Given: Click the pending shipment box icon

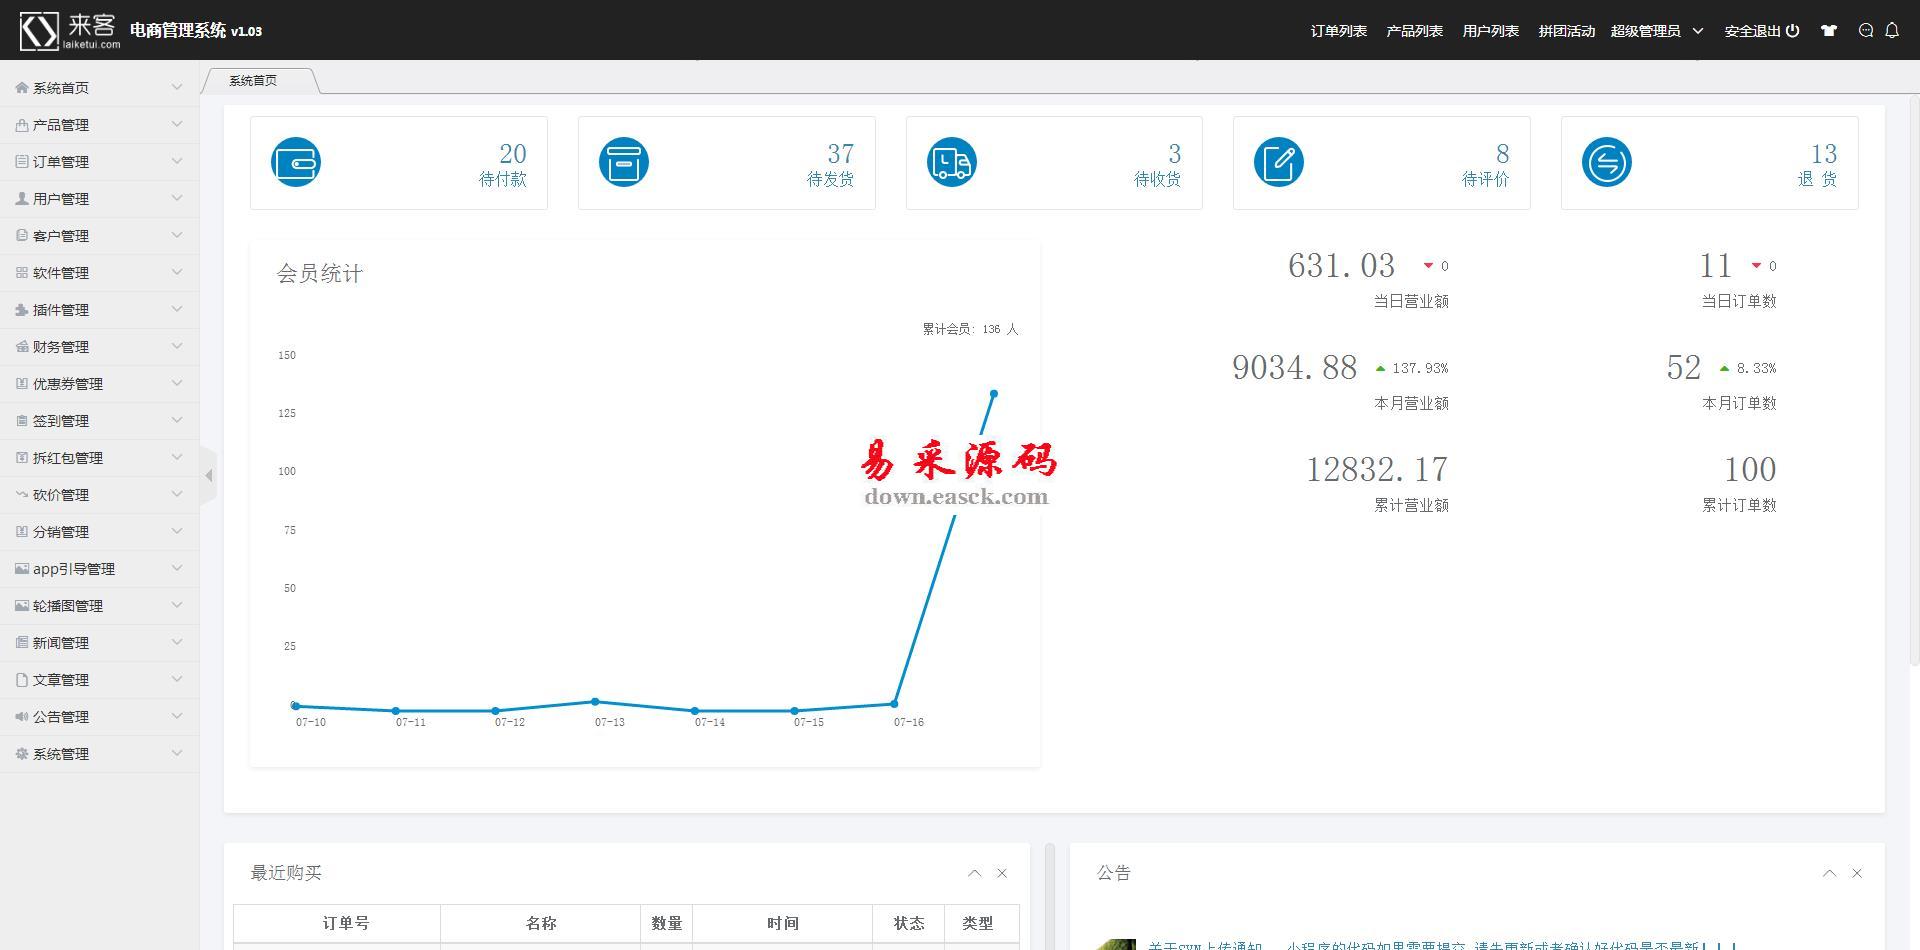Looking at the screenshot, I should pos(624,162).
